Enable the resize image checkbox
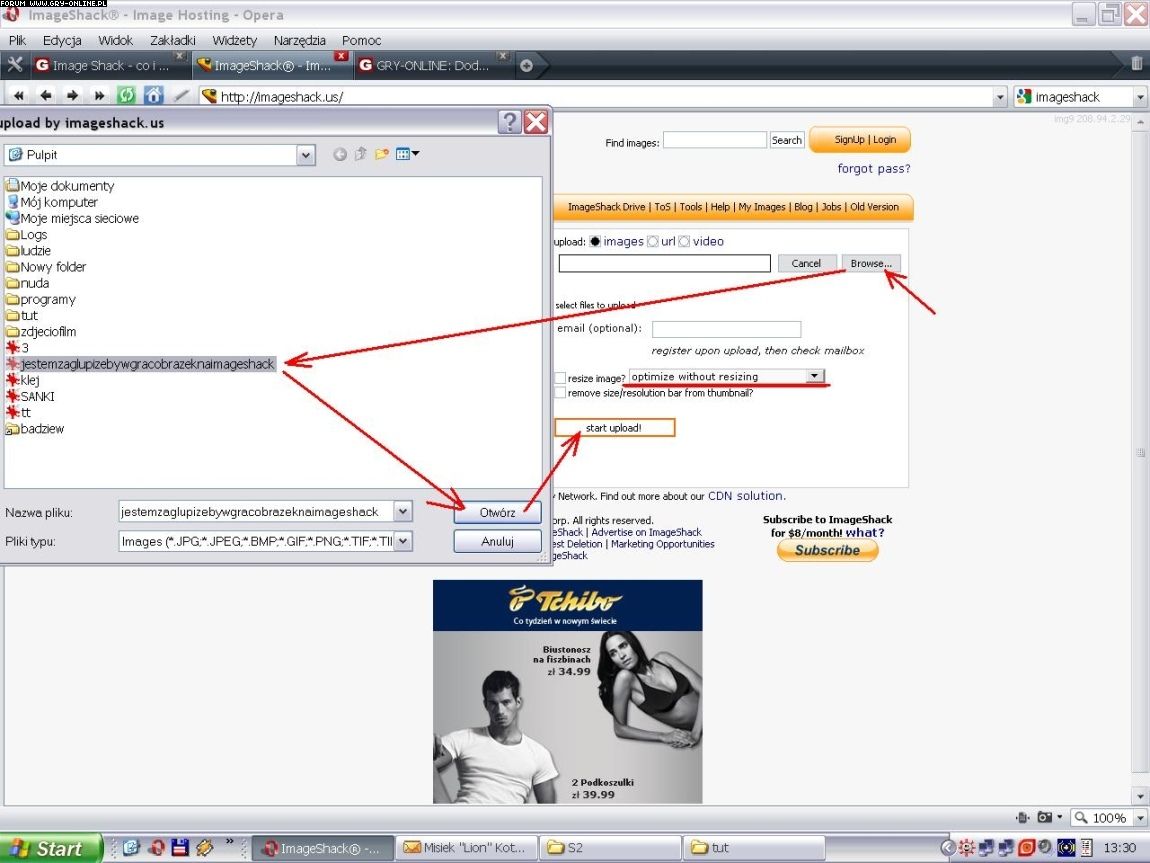The width and height of the screenshot is (1150, 863). pyautogui.click(x=560, y=378)
